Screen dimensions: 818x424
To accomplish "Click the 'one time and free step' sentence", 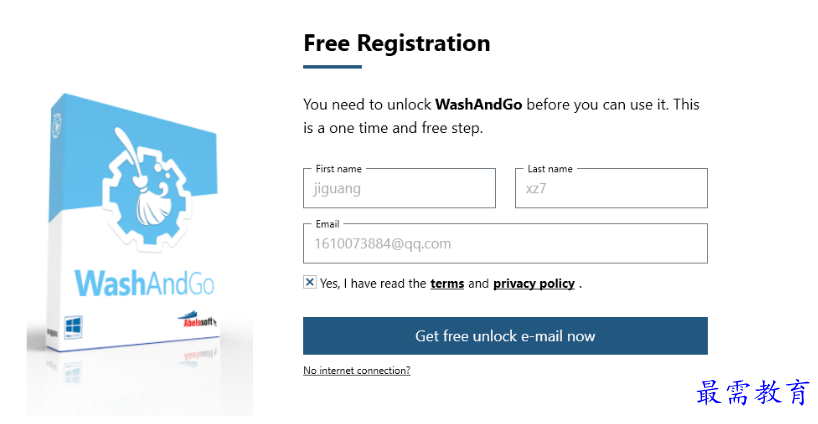I will pos(400,128).
